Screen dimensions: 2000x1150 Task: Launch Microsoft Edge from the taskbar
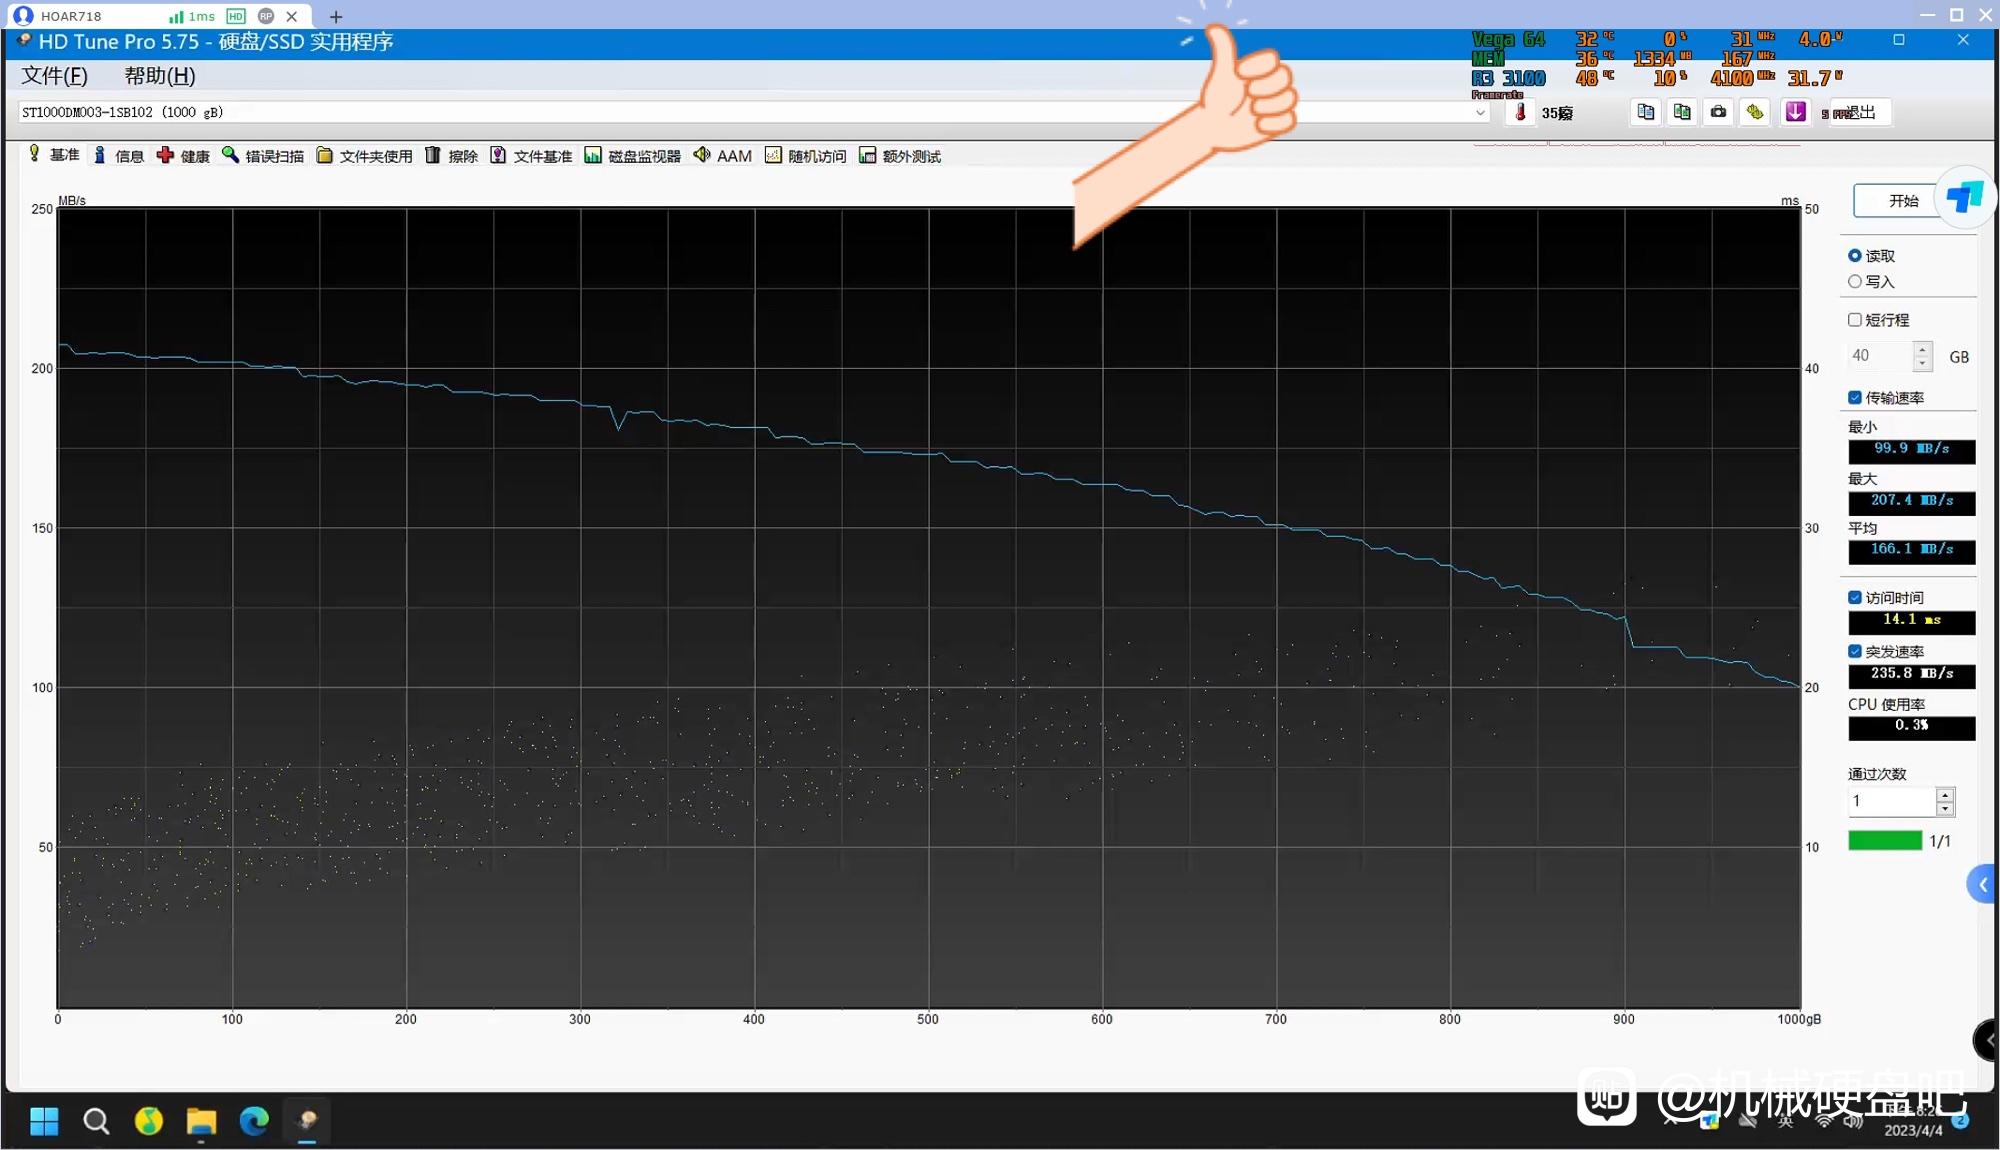[x=254, y=1122]
